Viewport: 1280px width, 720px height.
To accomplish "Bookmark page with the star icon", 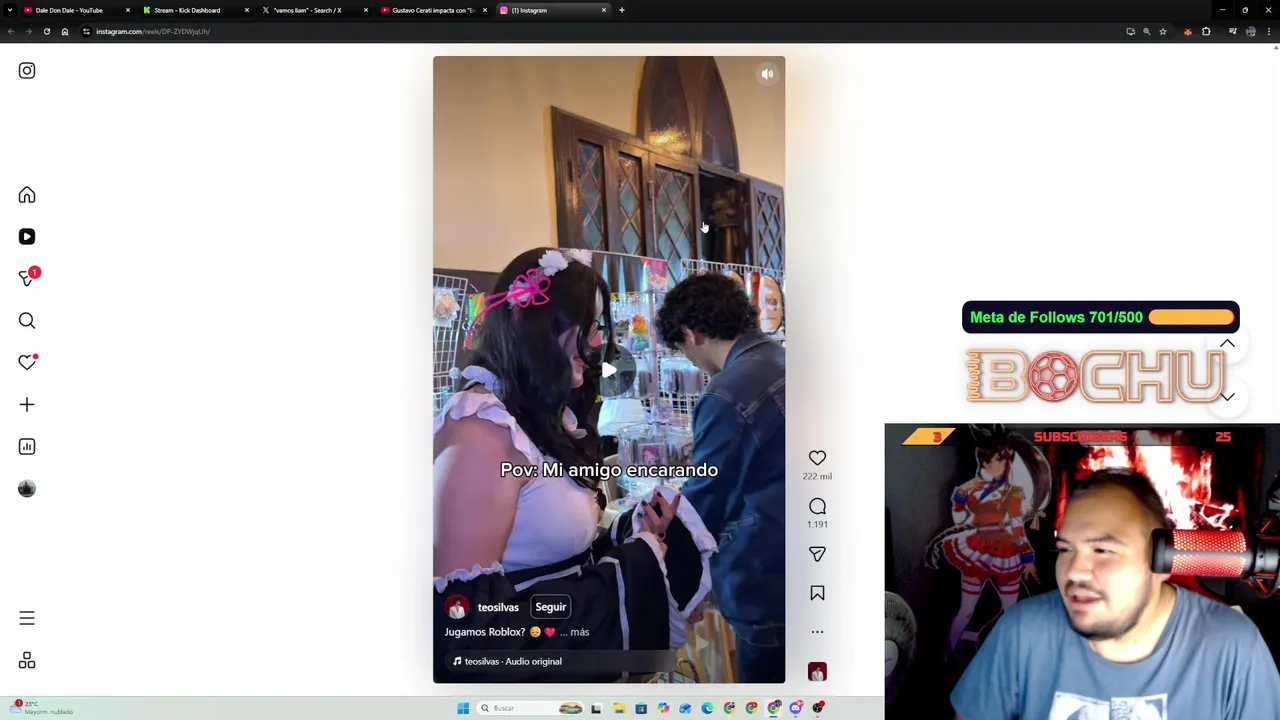I will tap(1163, 32).
